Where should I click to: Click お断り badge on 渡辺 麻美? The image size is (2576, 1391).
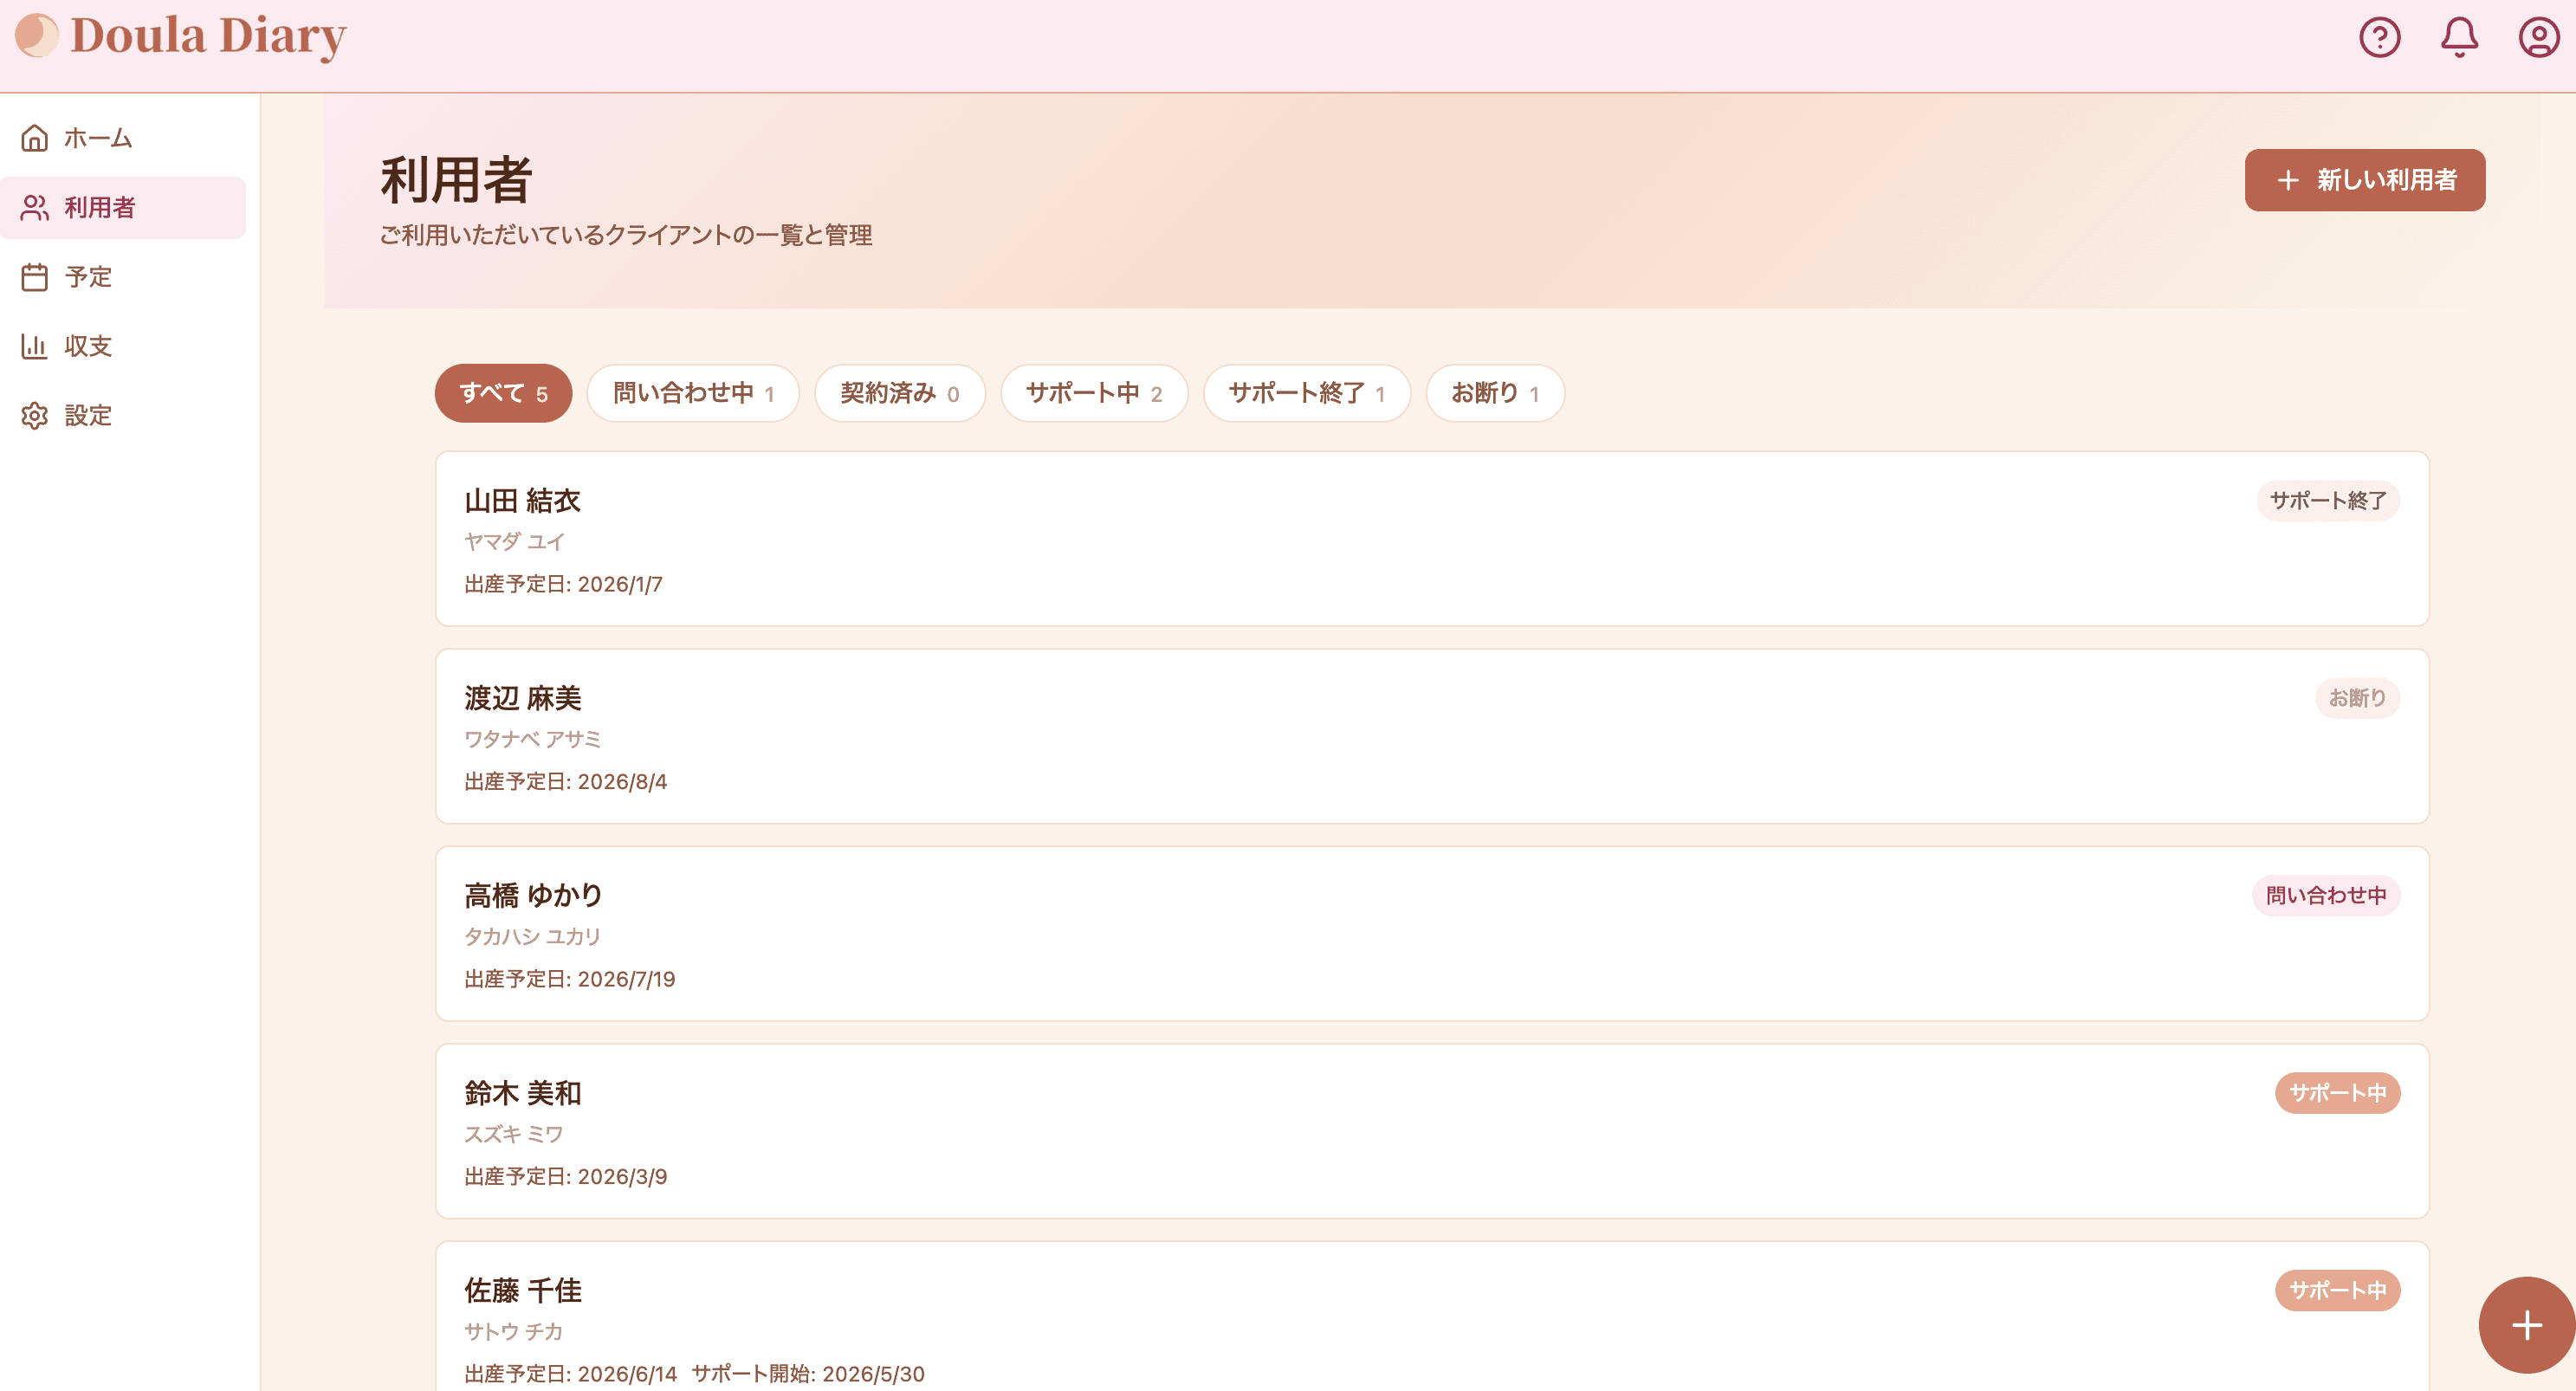2357,698
